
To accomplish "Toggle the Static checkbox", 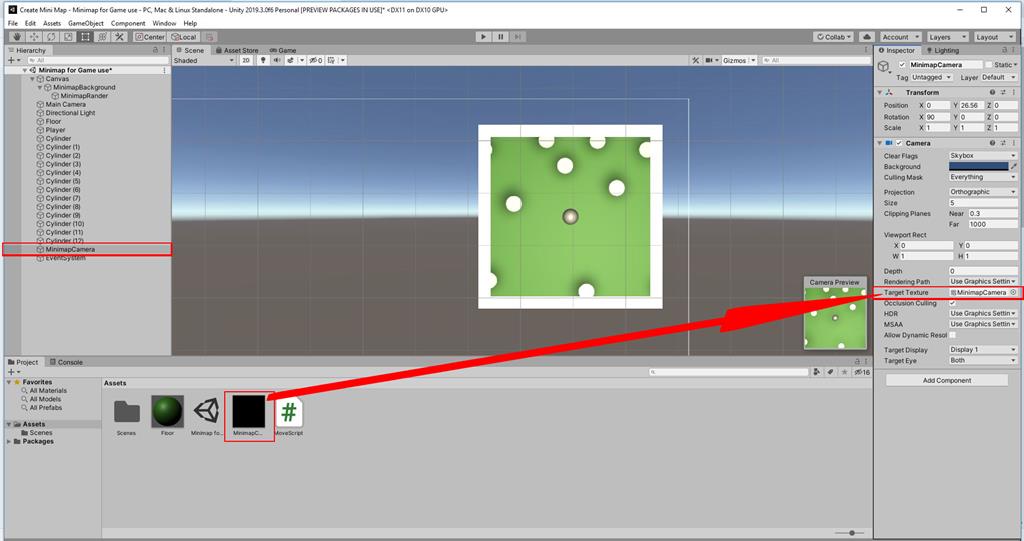I will (989, 65).
